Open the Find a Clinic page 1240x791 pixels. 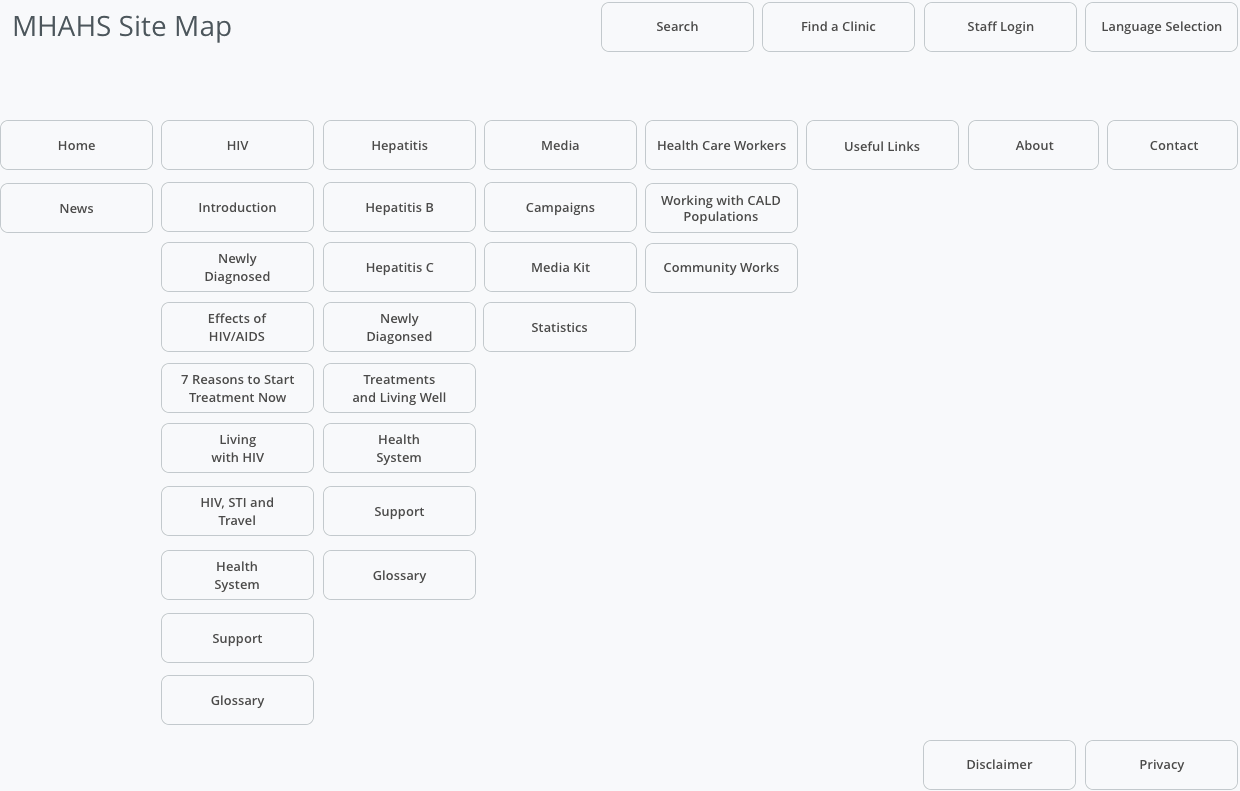tap(838, 27)
